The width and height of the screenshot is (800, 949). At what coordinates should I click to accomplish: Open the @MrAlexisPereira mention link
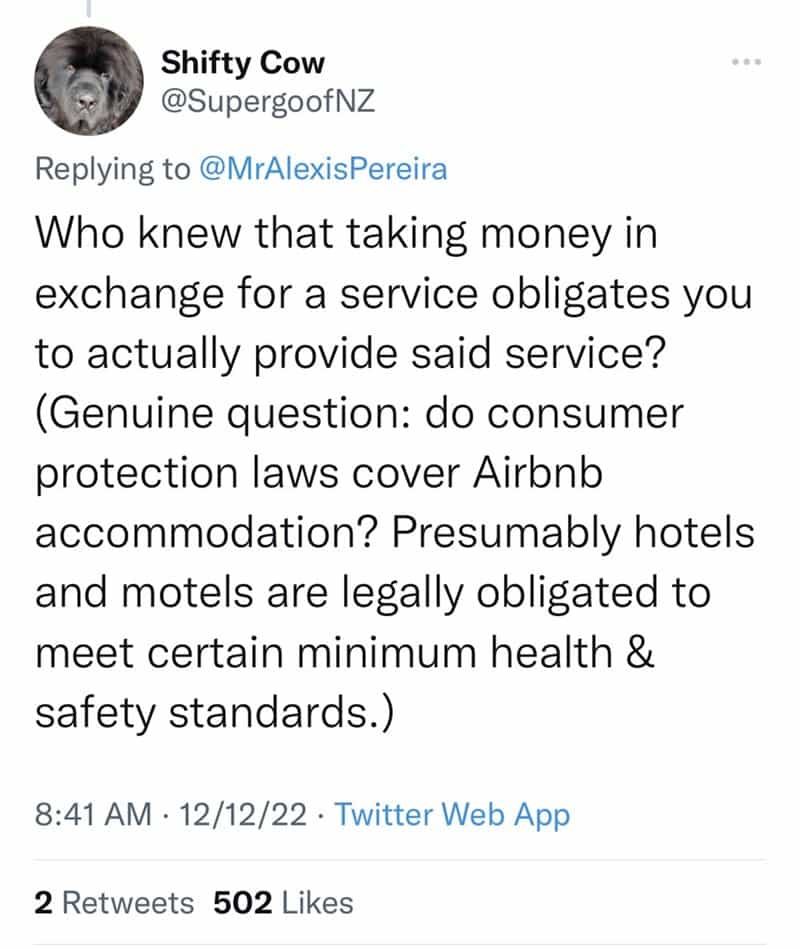[x=322, y=169]
